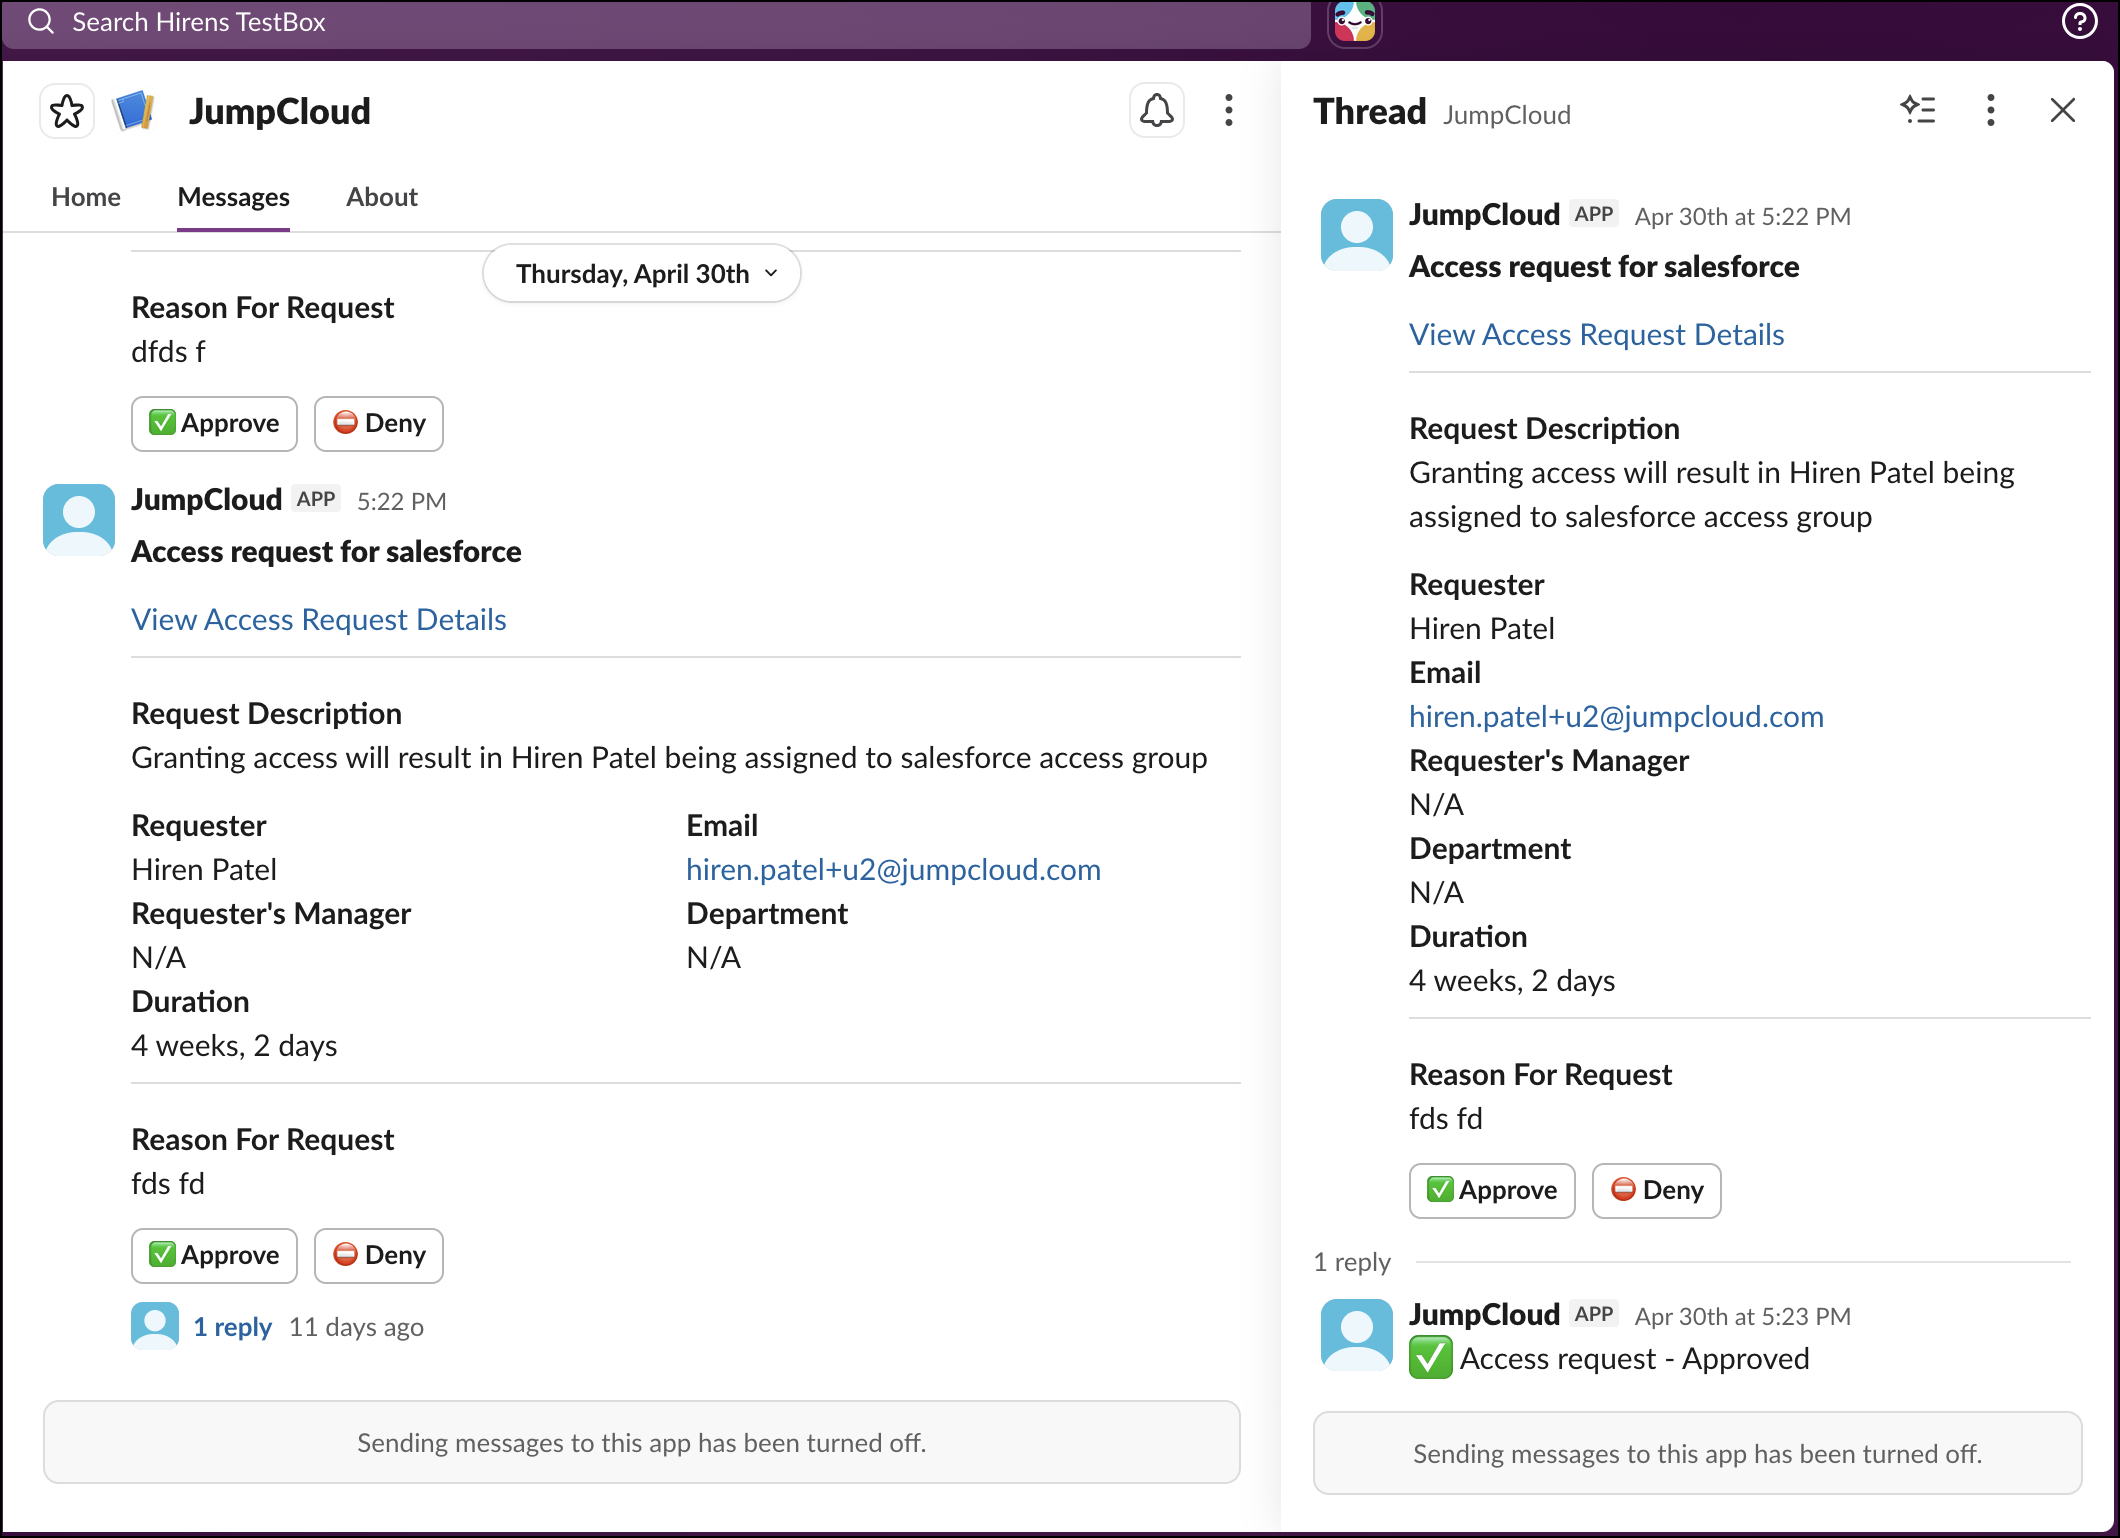The image size is (2120, 1538).
Task: Open thread more actions menu
Action: pos(1990,110)
